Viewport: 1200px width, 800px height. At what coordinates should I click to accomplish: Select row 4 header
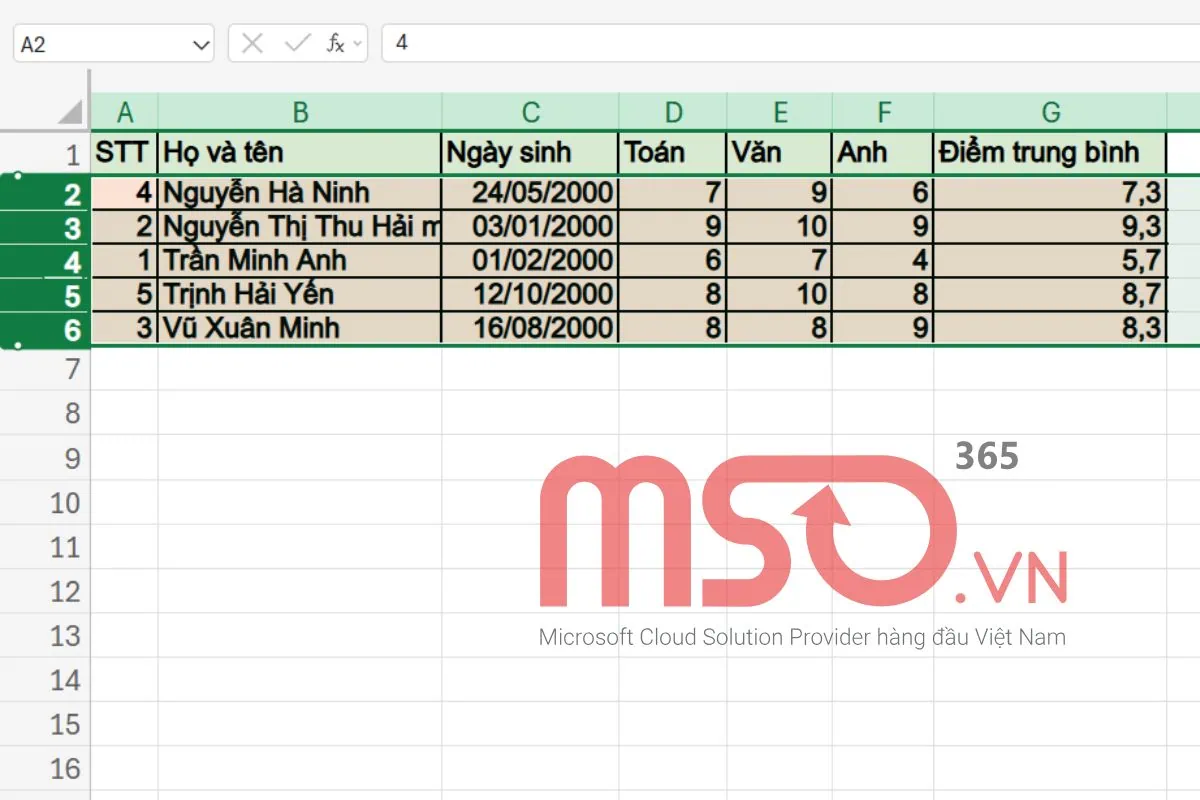click(71, 262)
